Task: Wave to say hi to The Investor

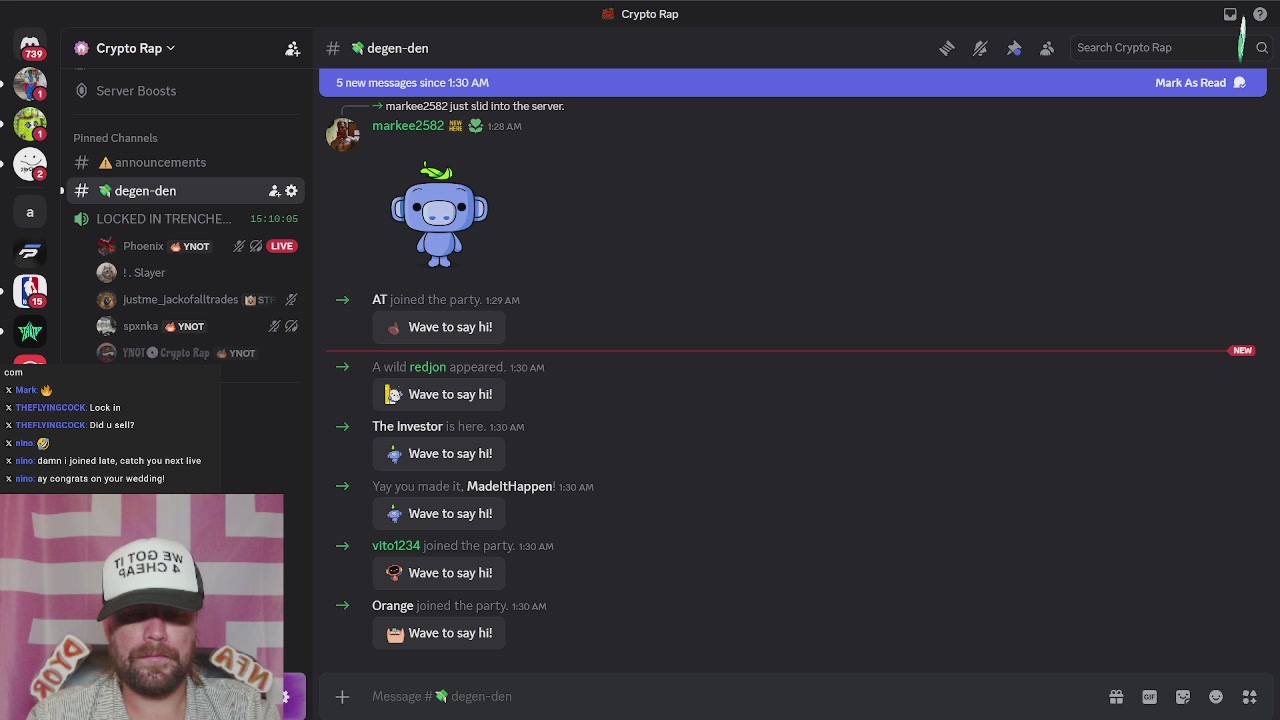Action: 439,454
